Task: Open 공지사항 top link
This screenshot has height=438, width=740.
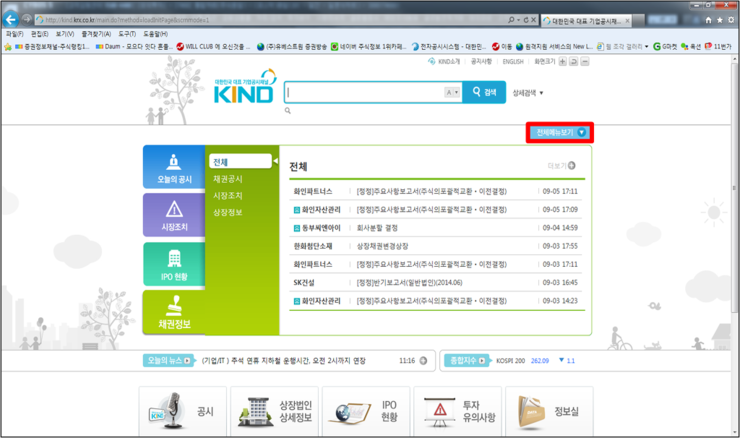Action: pos(481,62)
